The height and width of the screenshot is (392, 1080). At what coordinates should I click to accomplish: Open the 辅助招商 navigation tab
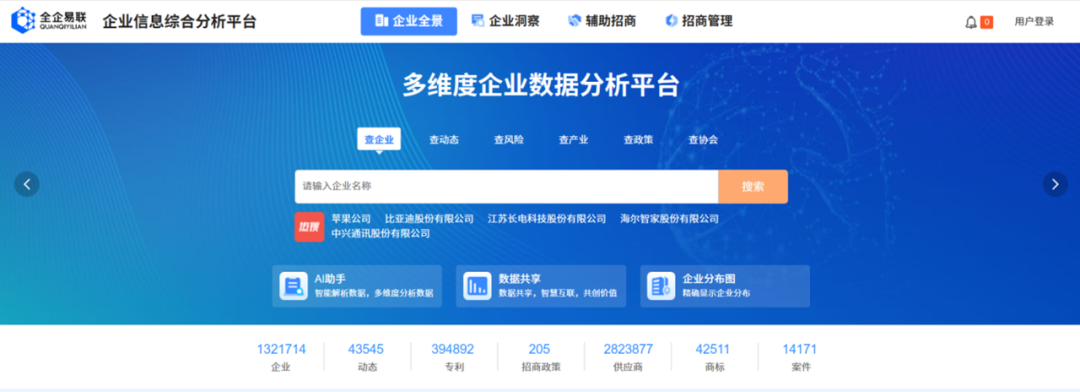[601, 21]
